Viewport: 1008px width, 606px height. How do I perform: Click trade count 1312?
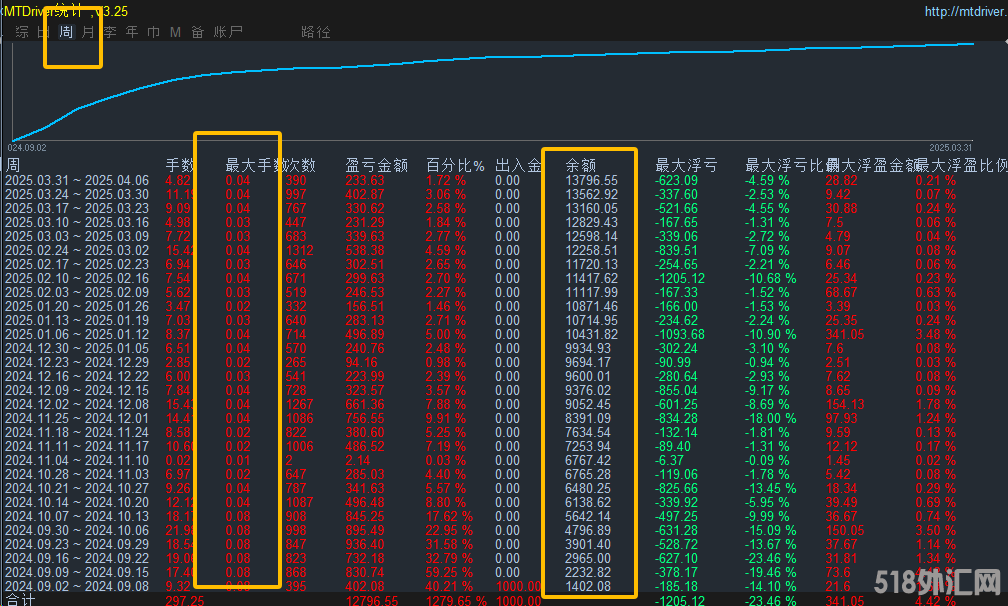point(300,250)
